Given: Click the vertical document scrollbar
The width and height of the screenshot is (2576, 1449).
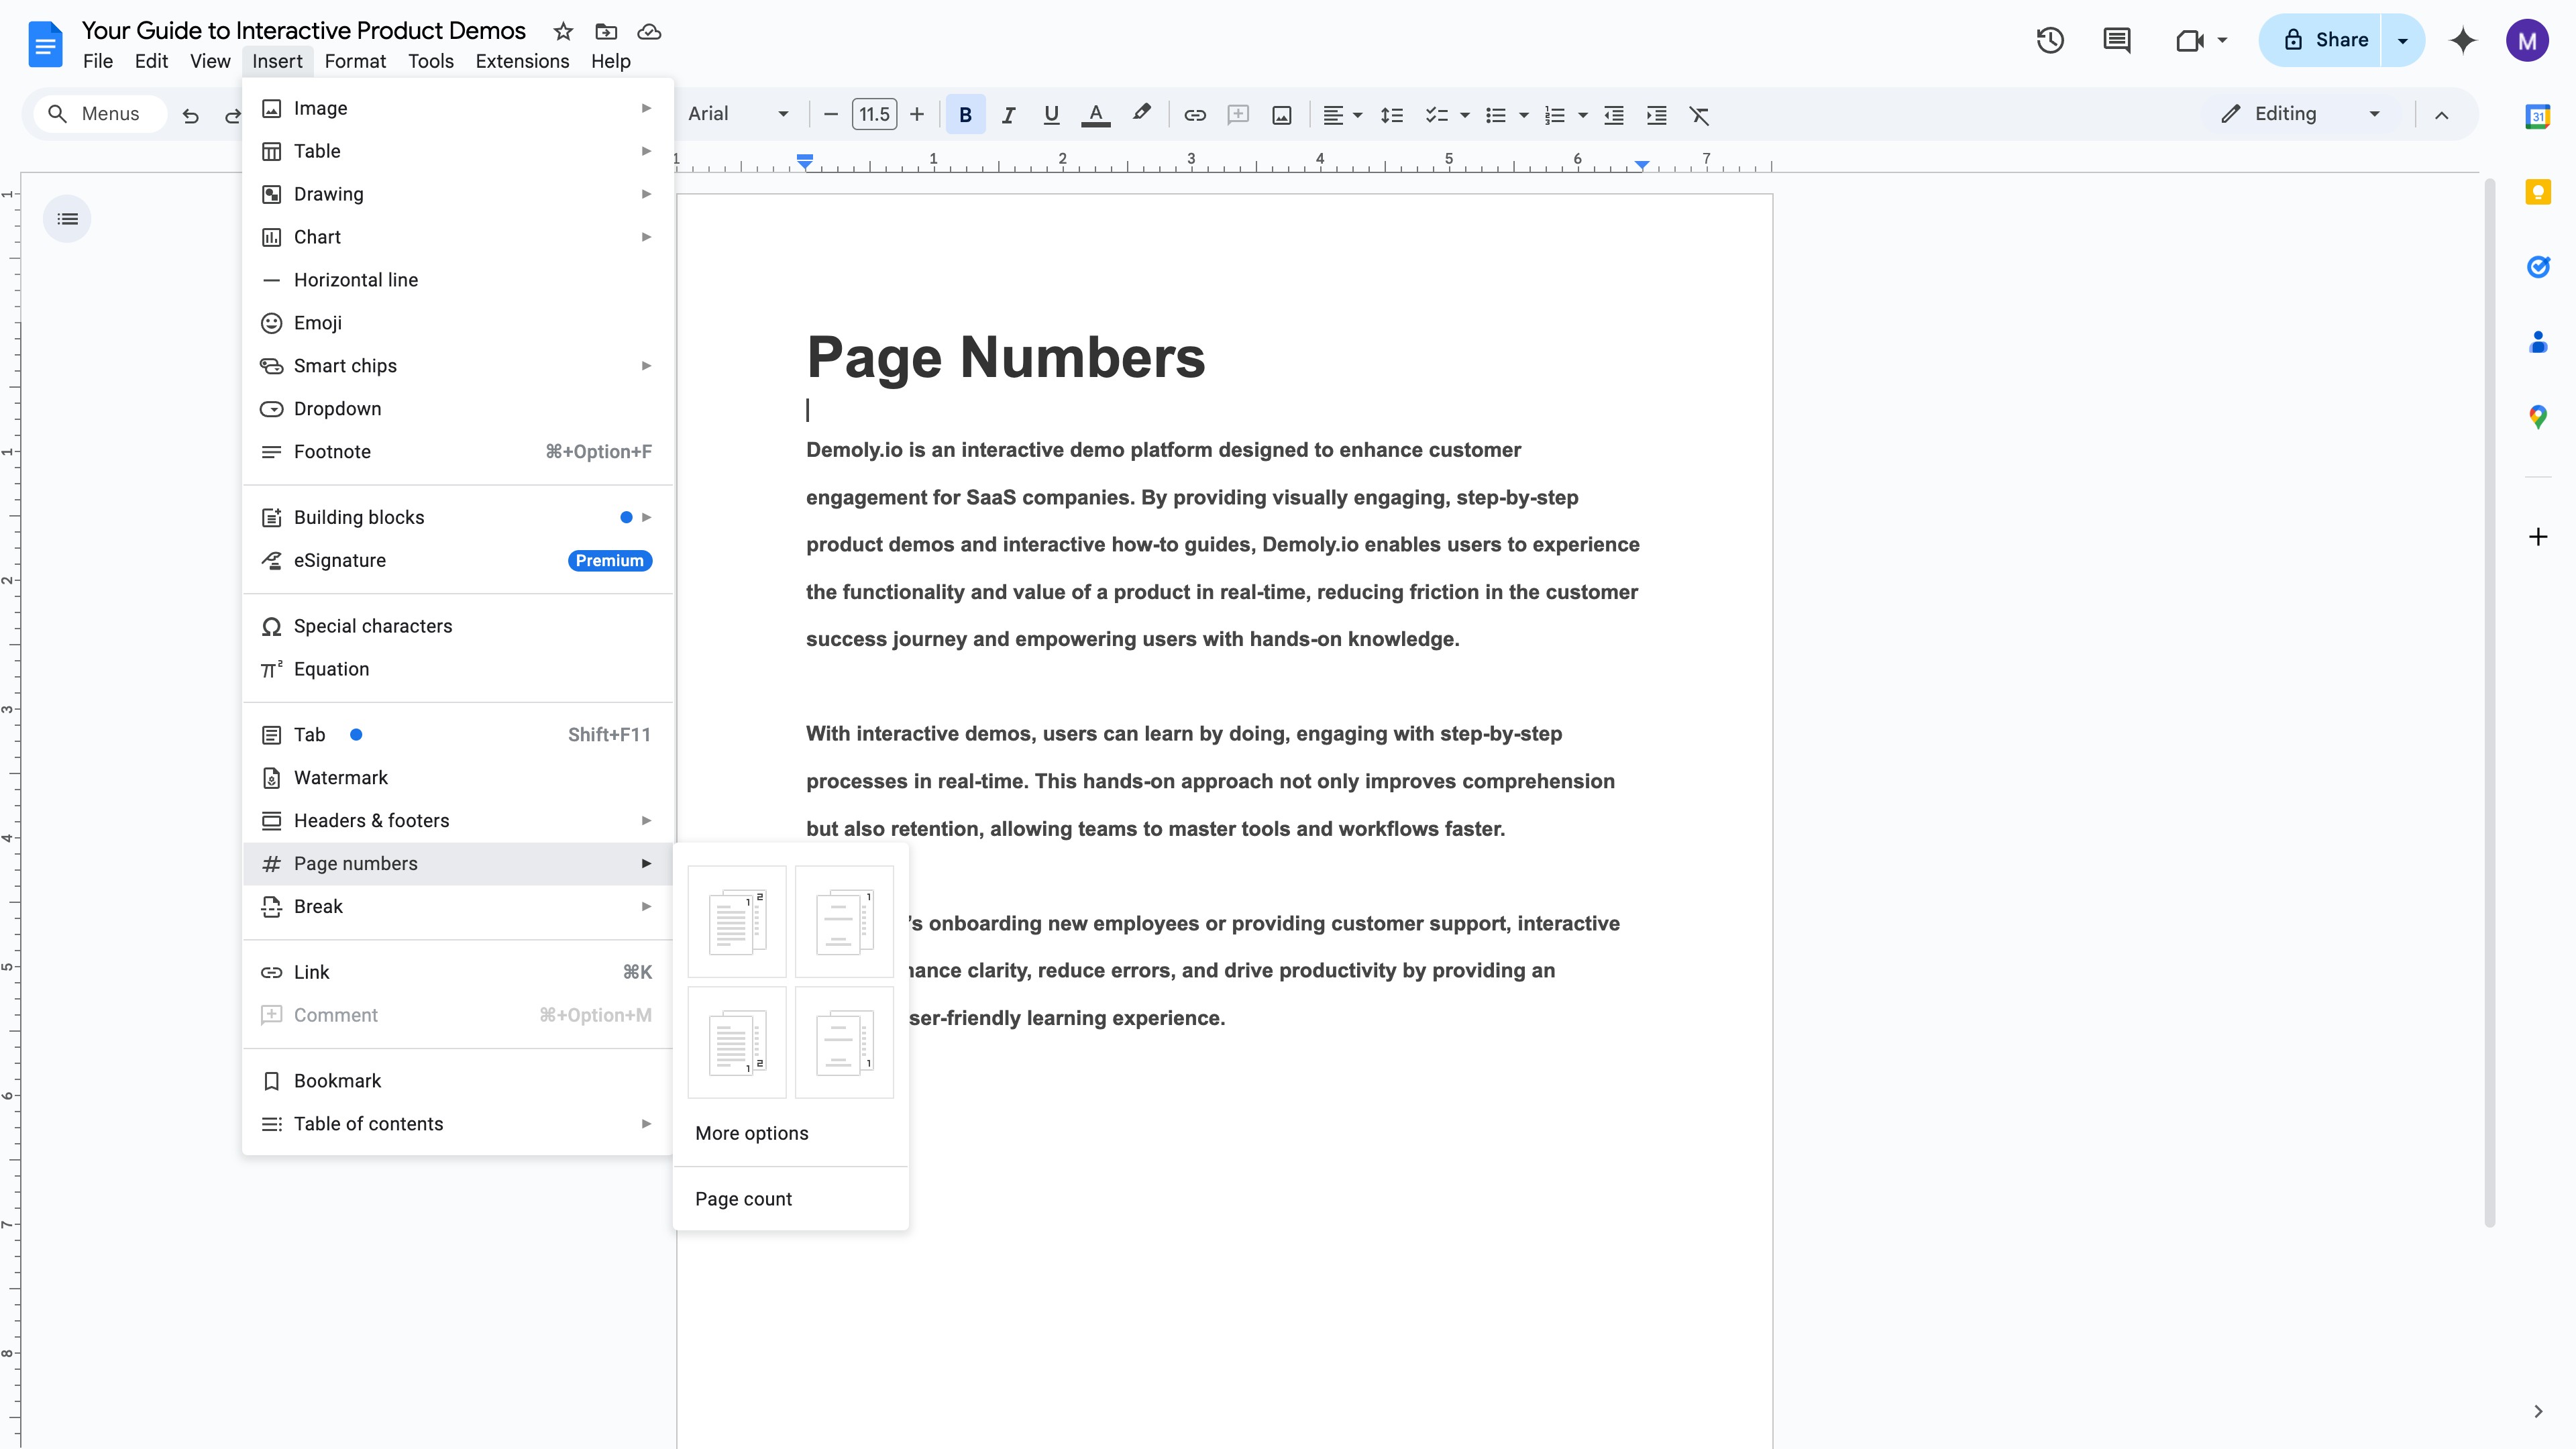Looking at the screenshot, I should coord(2490,703).
